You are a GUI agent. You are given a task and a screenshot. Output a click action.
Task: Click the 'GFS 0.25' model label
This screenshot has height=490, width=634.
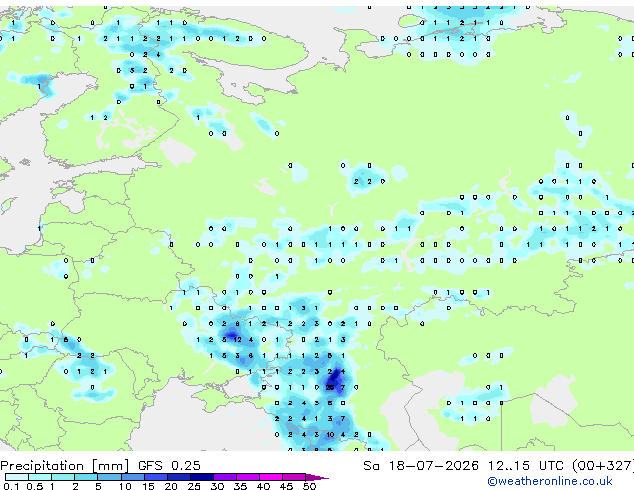pyautogui.click(x=169, y=466)
